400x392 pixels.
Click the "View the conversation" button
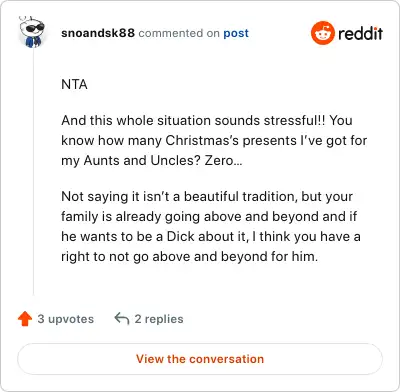point(200,359)
